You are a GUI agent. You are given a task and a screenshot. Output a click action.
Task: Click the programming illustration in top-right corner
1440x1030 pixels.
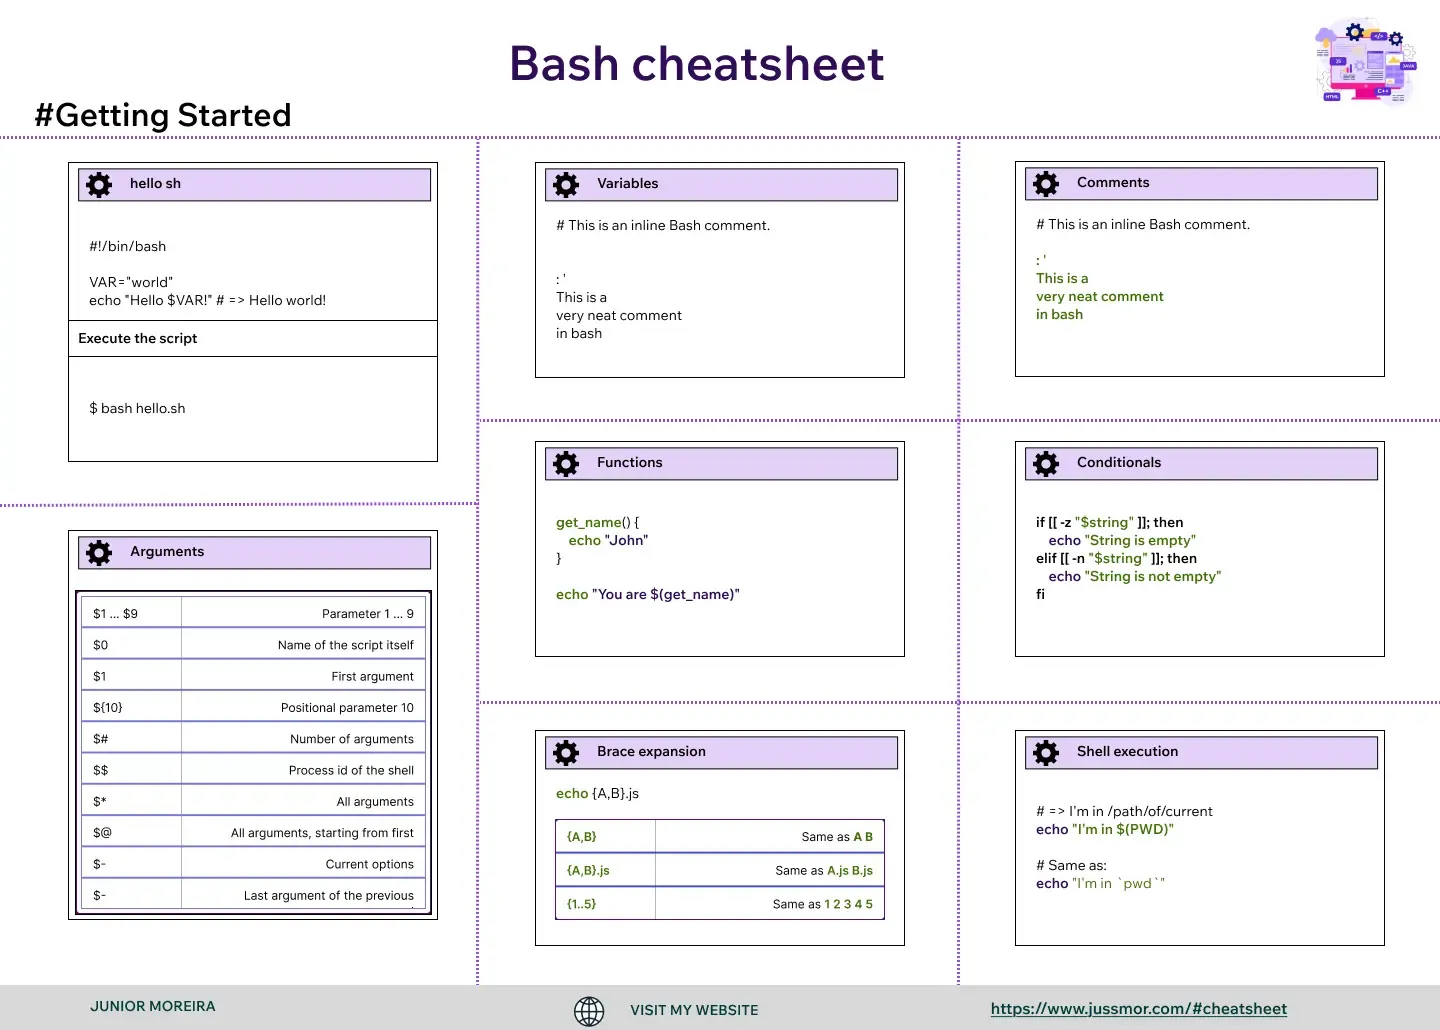click(1366, 62)
